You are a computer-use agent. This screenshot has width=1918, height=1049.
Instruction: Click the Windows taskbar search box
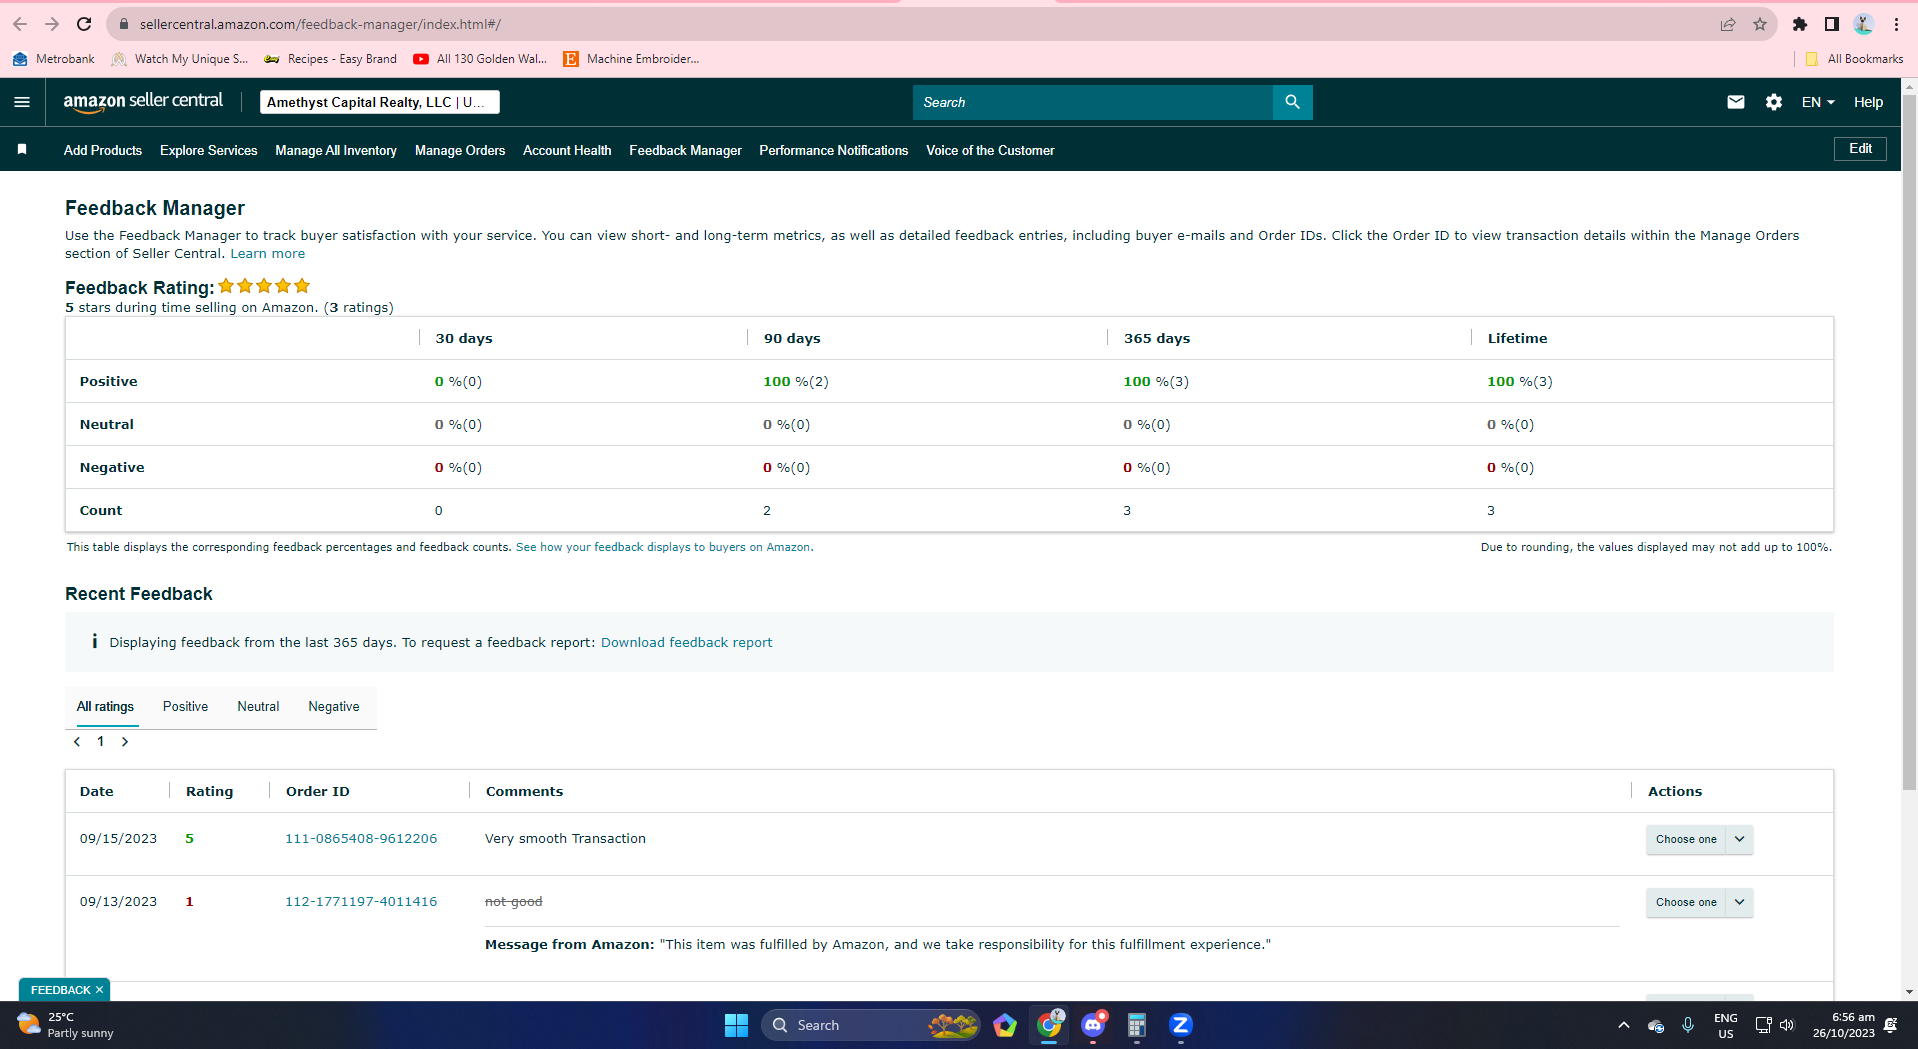[x=871, y=1025]
